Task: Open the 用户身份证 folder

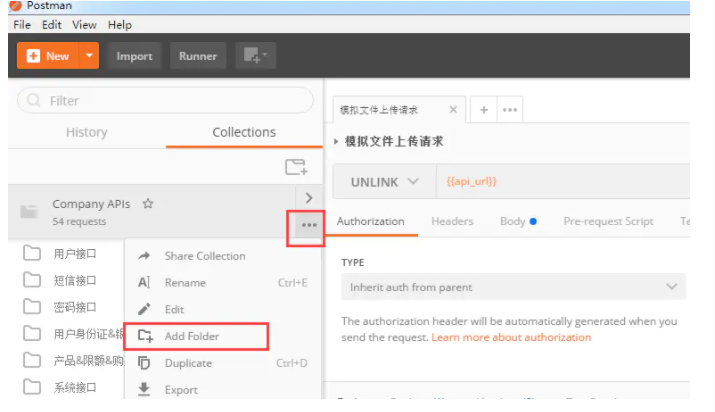Action: coord(88,334)
